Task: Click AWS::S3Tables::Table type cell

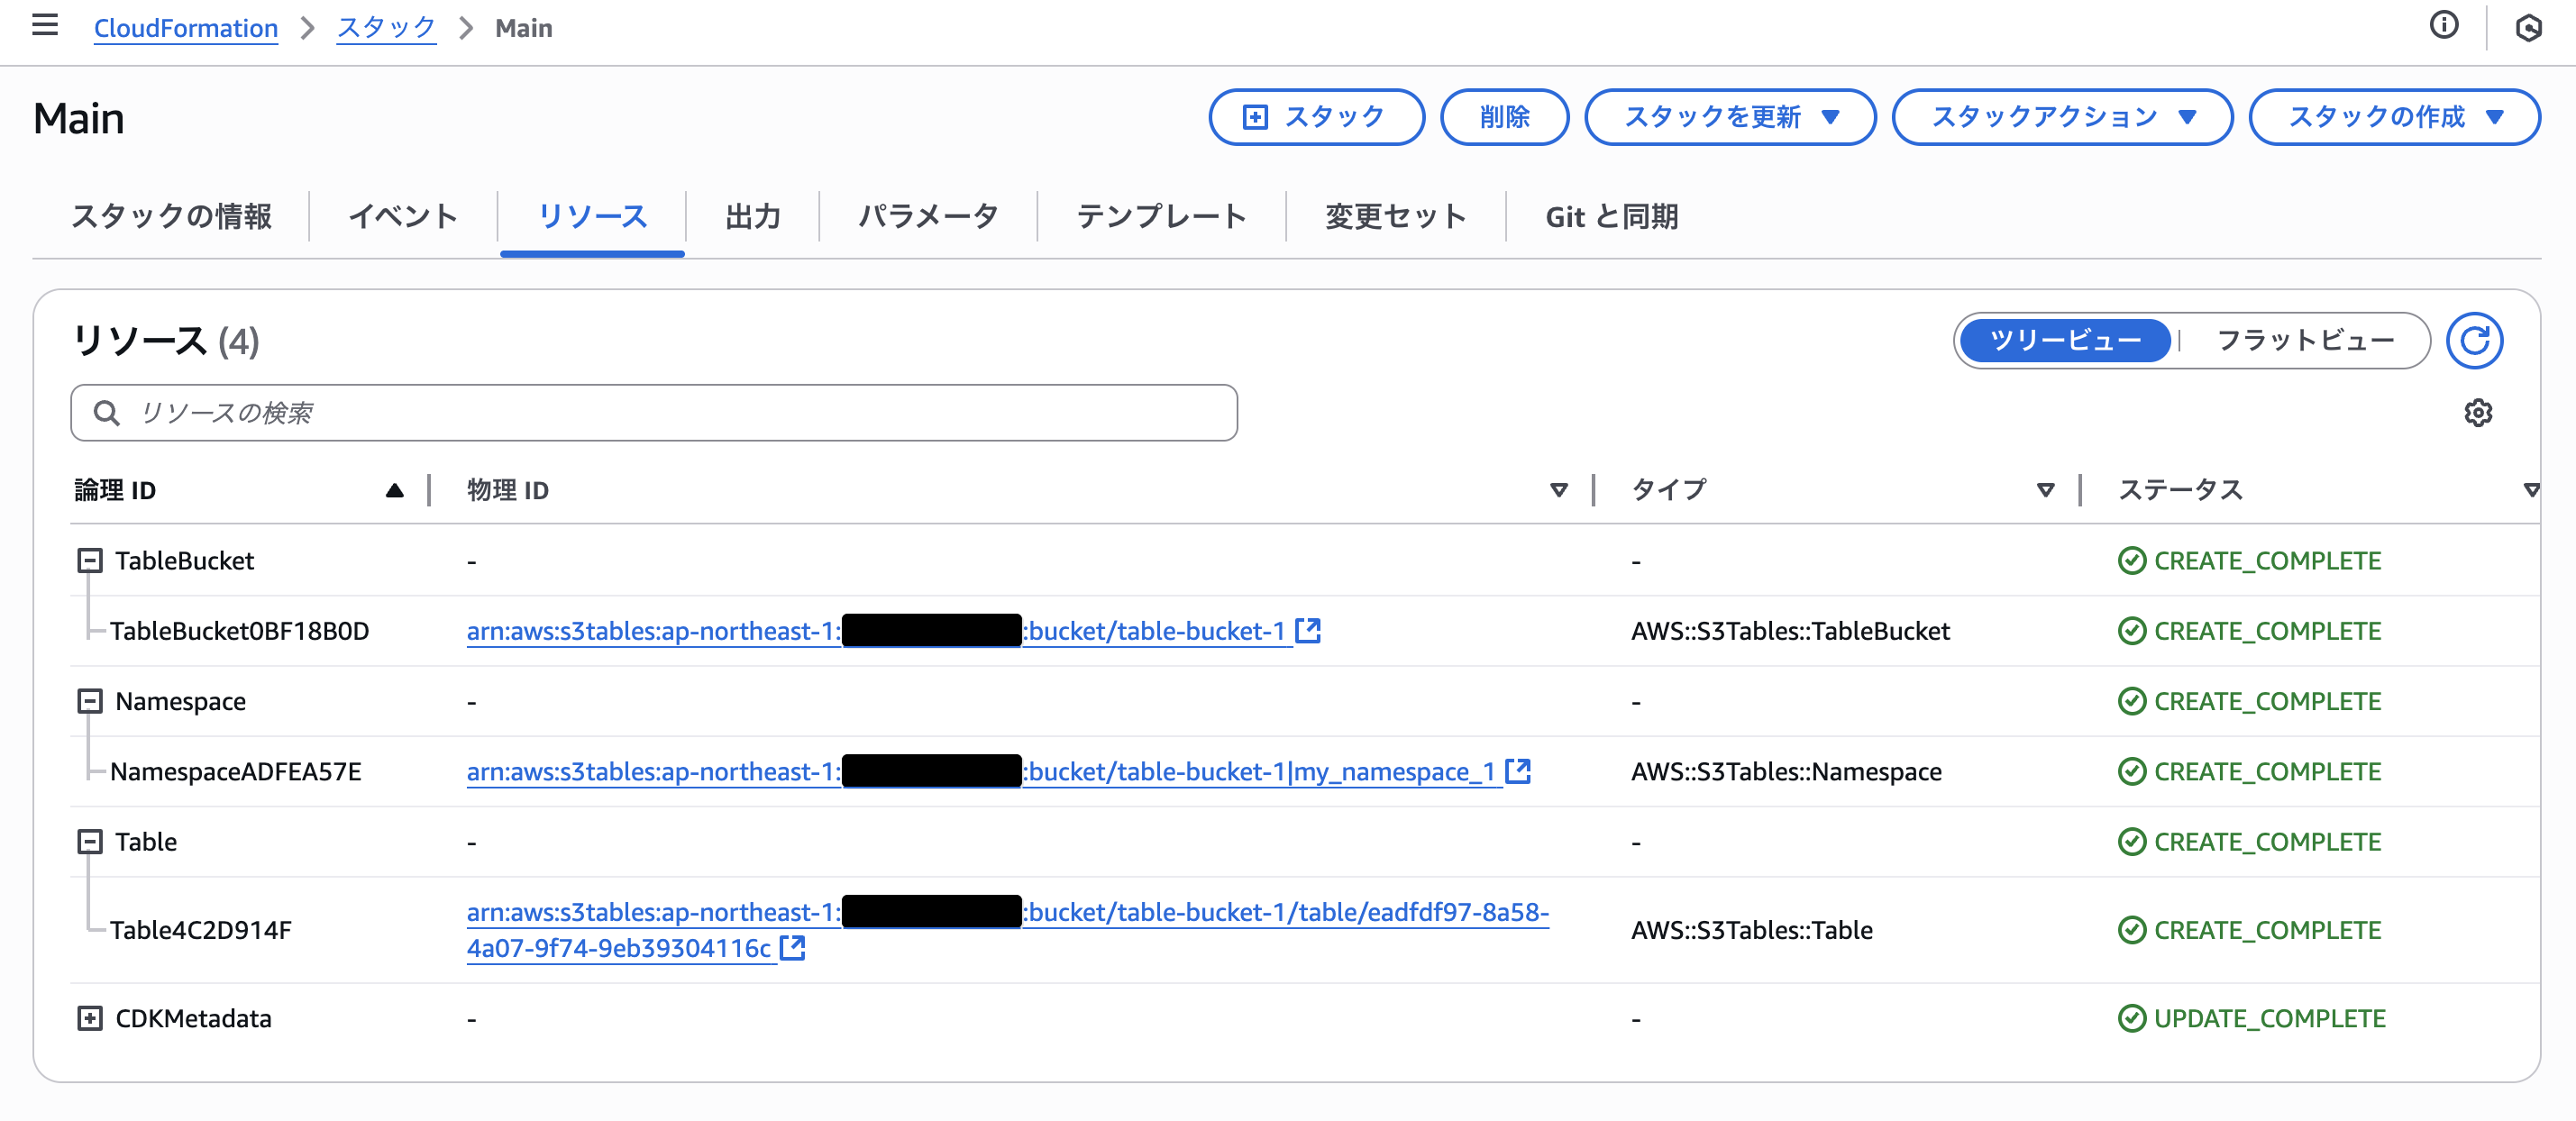Action: (1751, 929)
